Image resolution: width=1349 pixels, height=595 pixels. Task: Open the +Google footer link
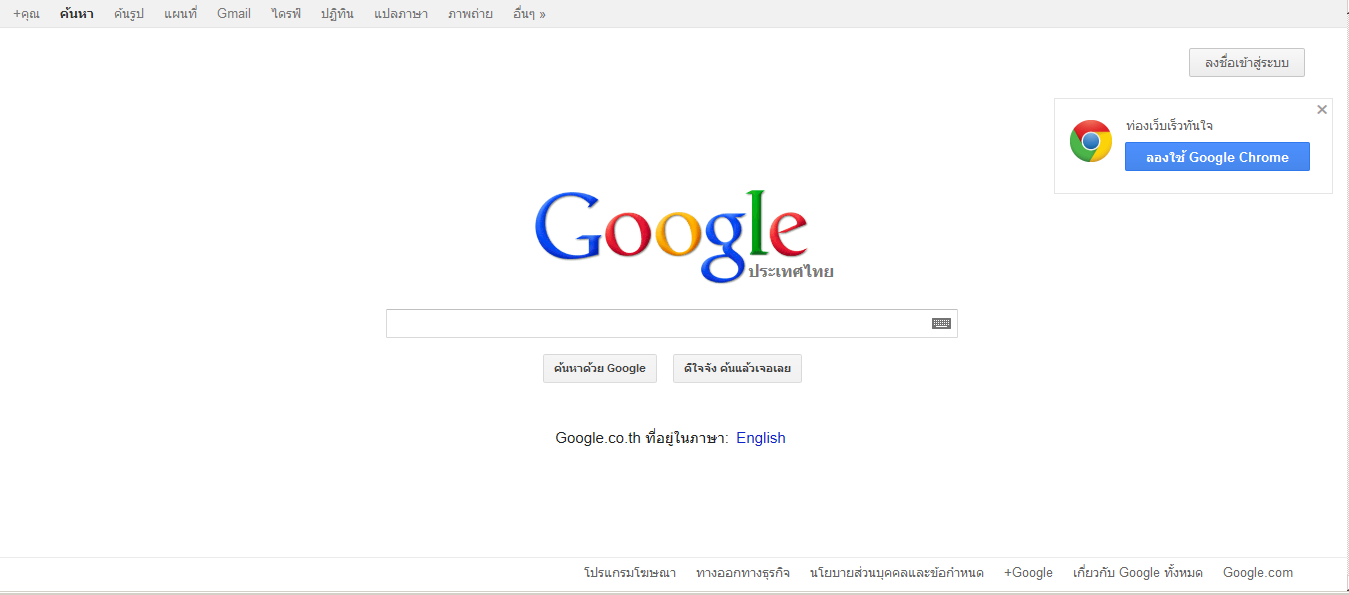click(1028, 573)
